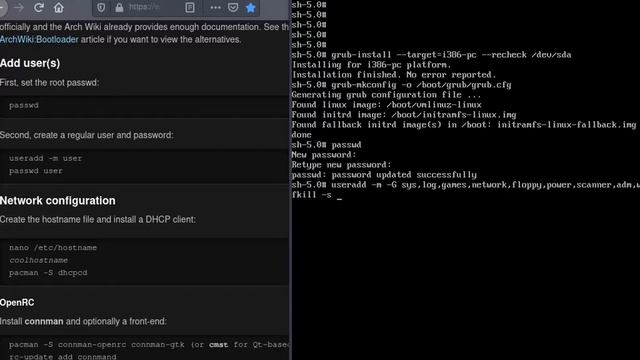Select the passwd user code line
Viewport: 640px width, 360px height.
click(x=36, y=171)
